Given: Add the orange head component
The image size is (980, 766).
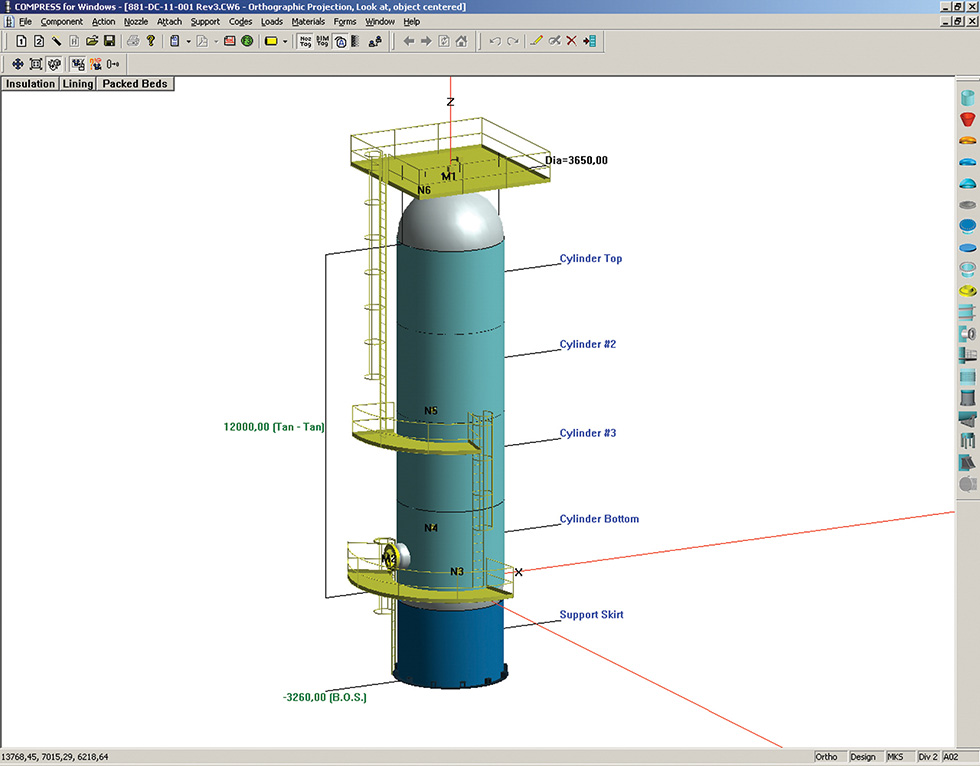Looking at the screenshot, I should click(x=968, y=141).
